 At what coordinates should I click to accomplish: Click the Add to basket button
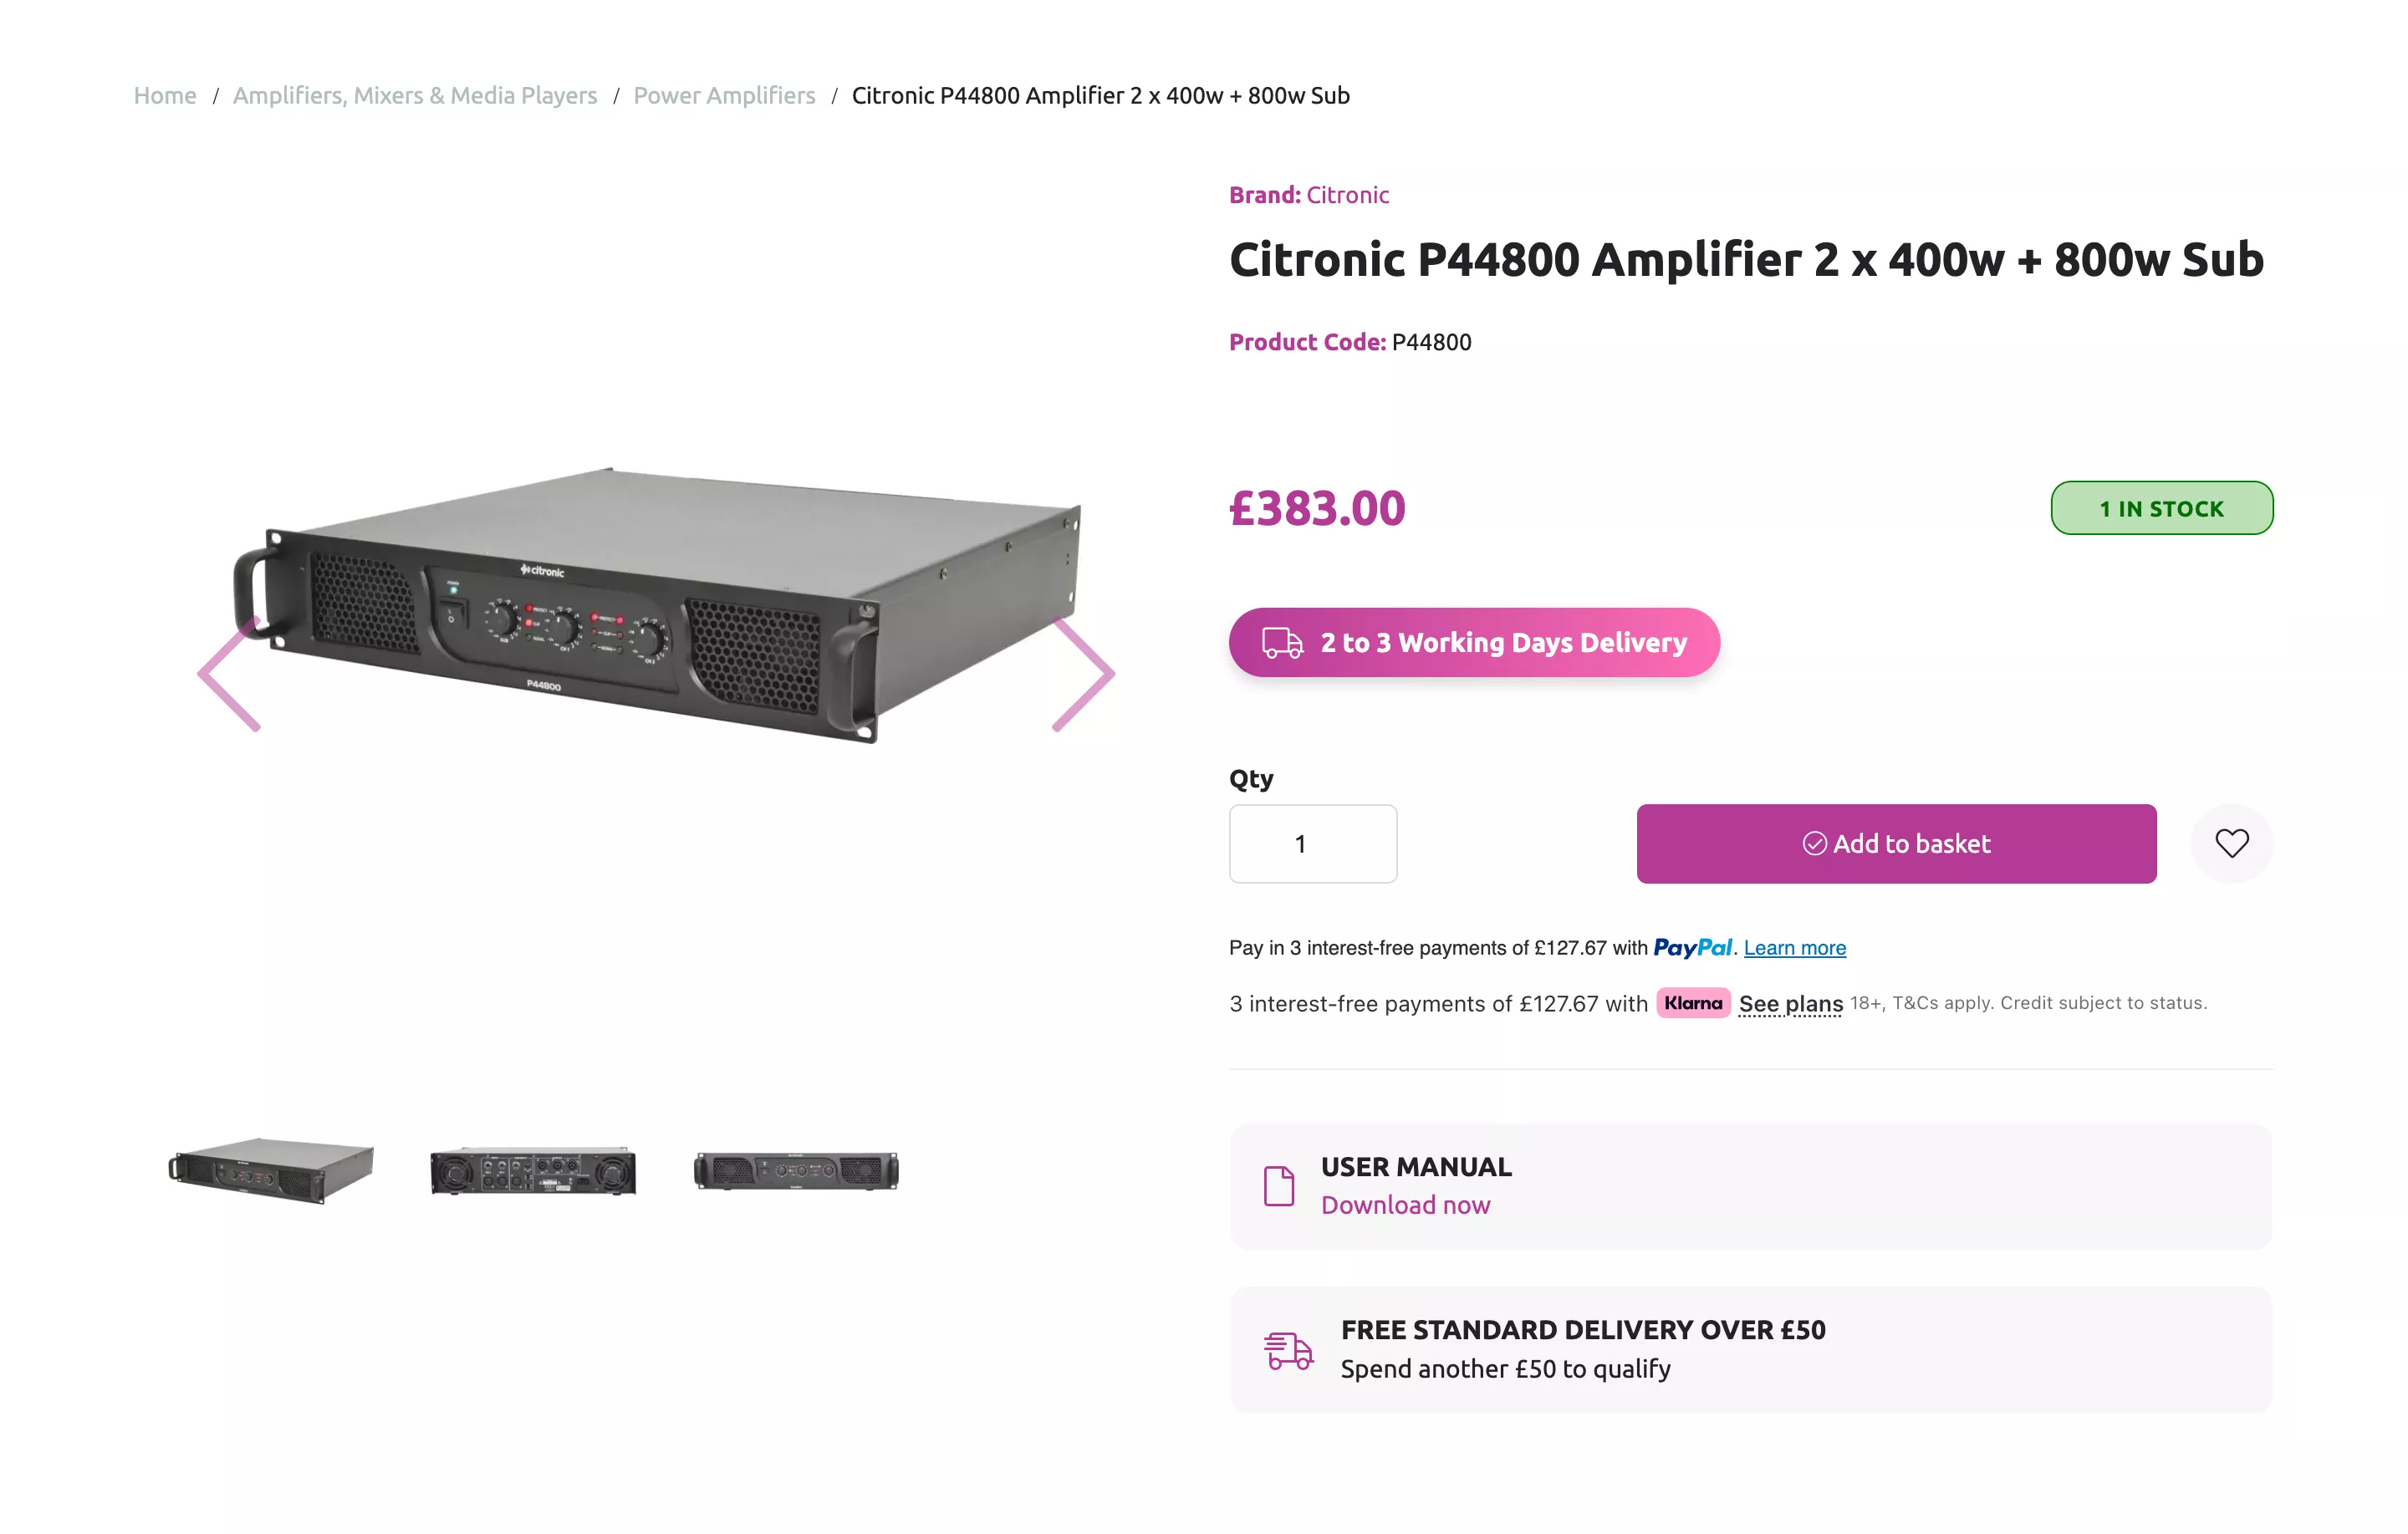click(x=1896, y=843)
